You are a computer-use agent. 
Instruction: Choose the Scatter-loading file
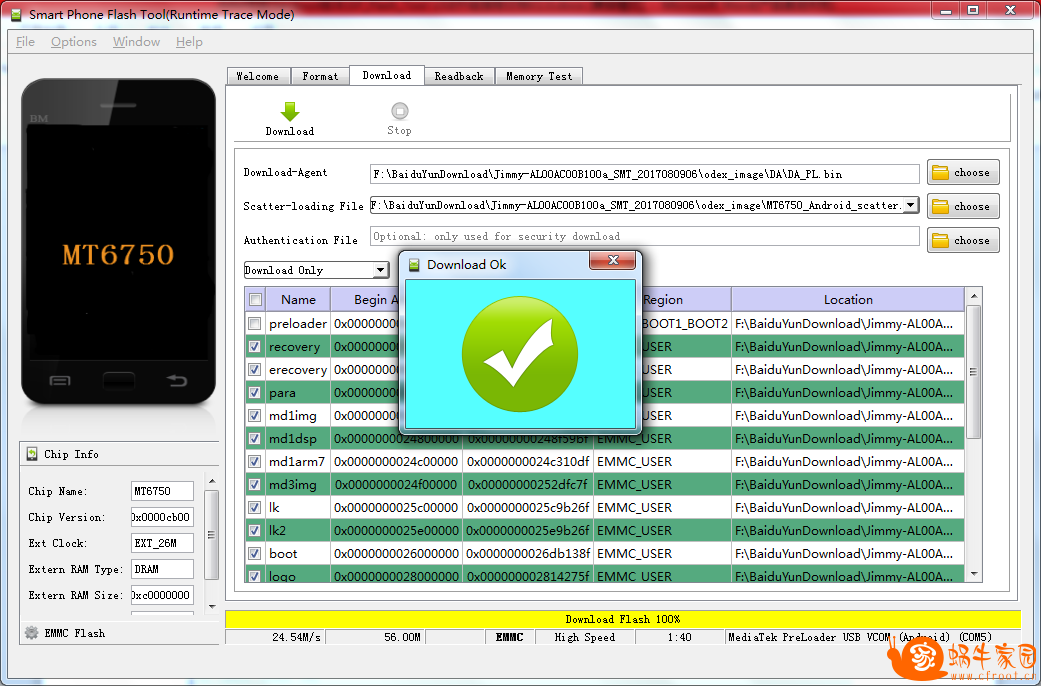pyautogui.click(x=963, y=207)
